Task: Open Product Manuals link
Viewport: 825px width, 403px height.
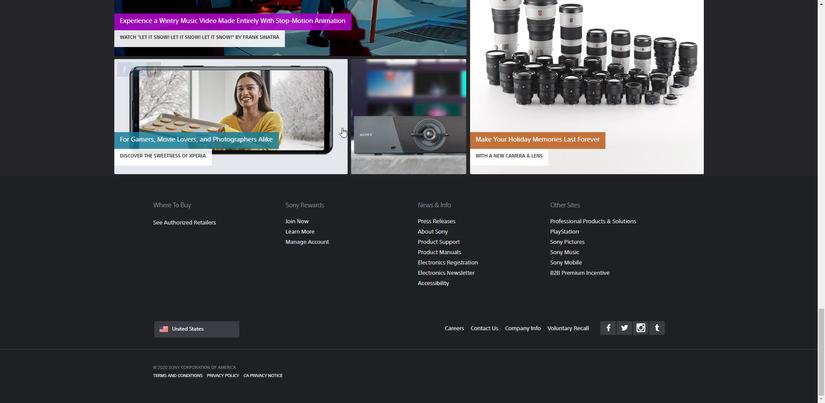Action: pos(439,252)
